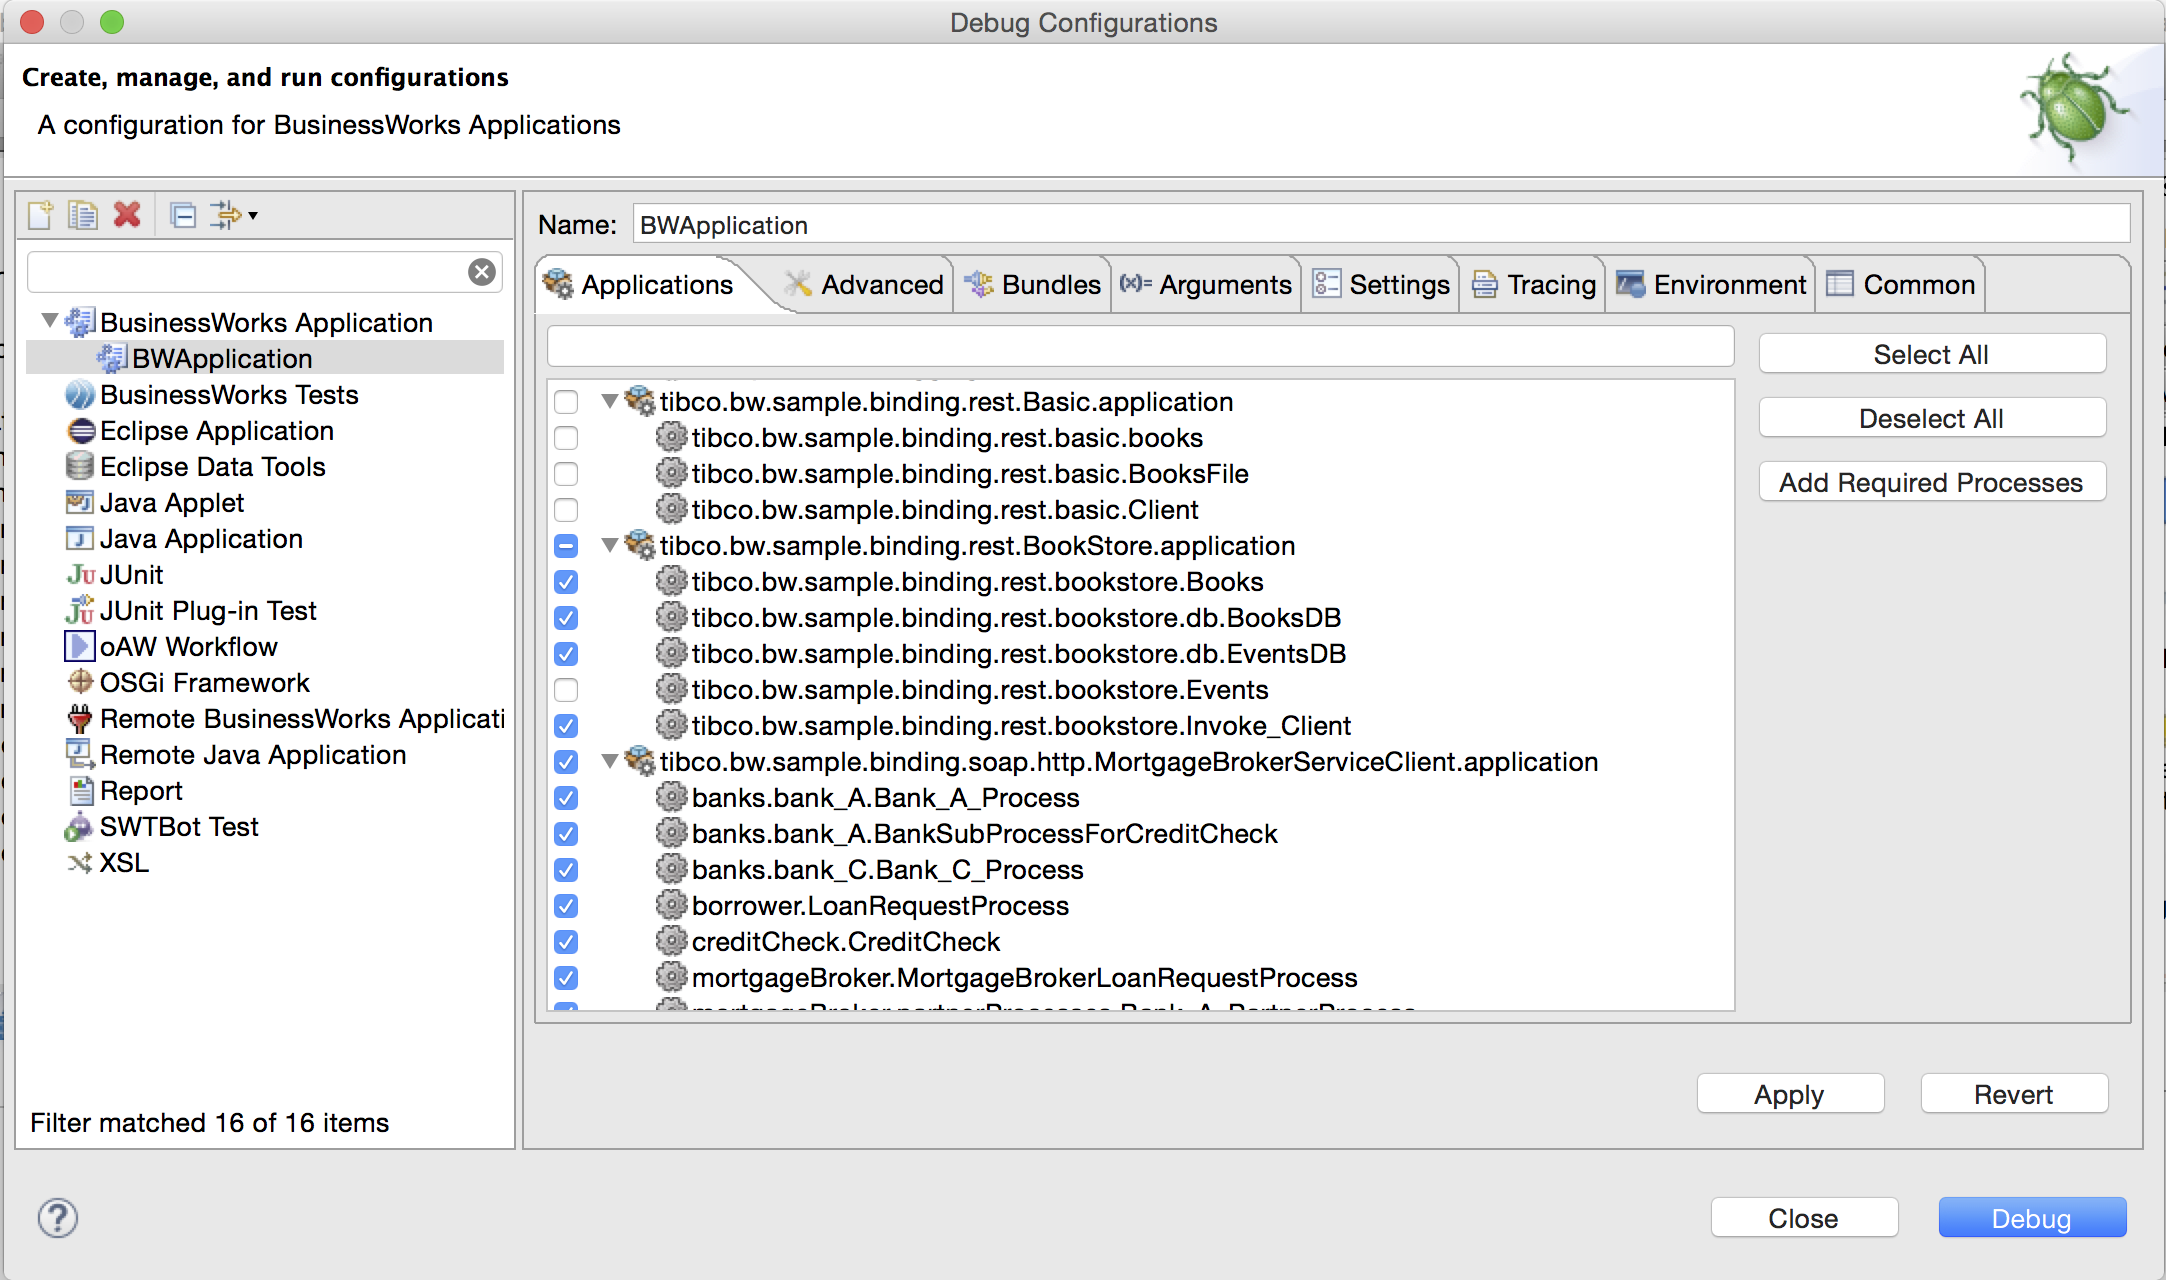Screen dimensions: 2166x1280
Task: Switch to the Bundles tab
Action: tap(1033, 285)
